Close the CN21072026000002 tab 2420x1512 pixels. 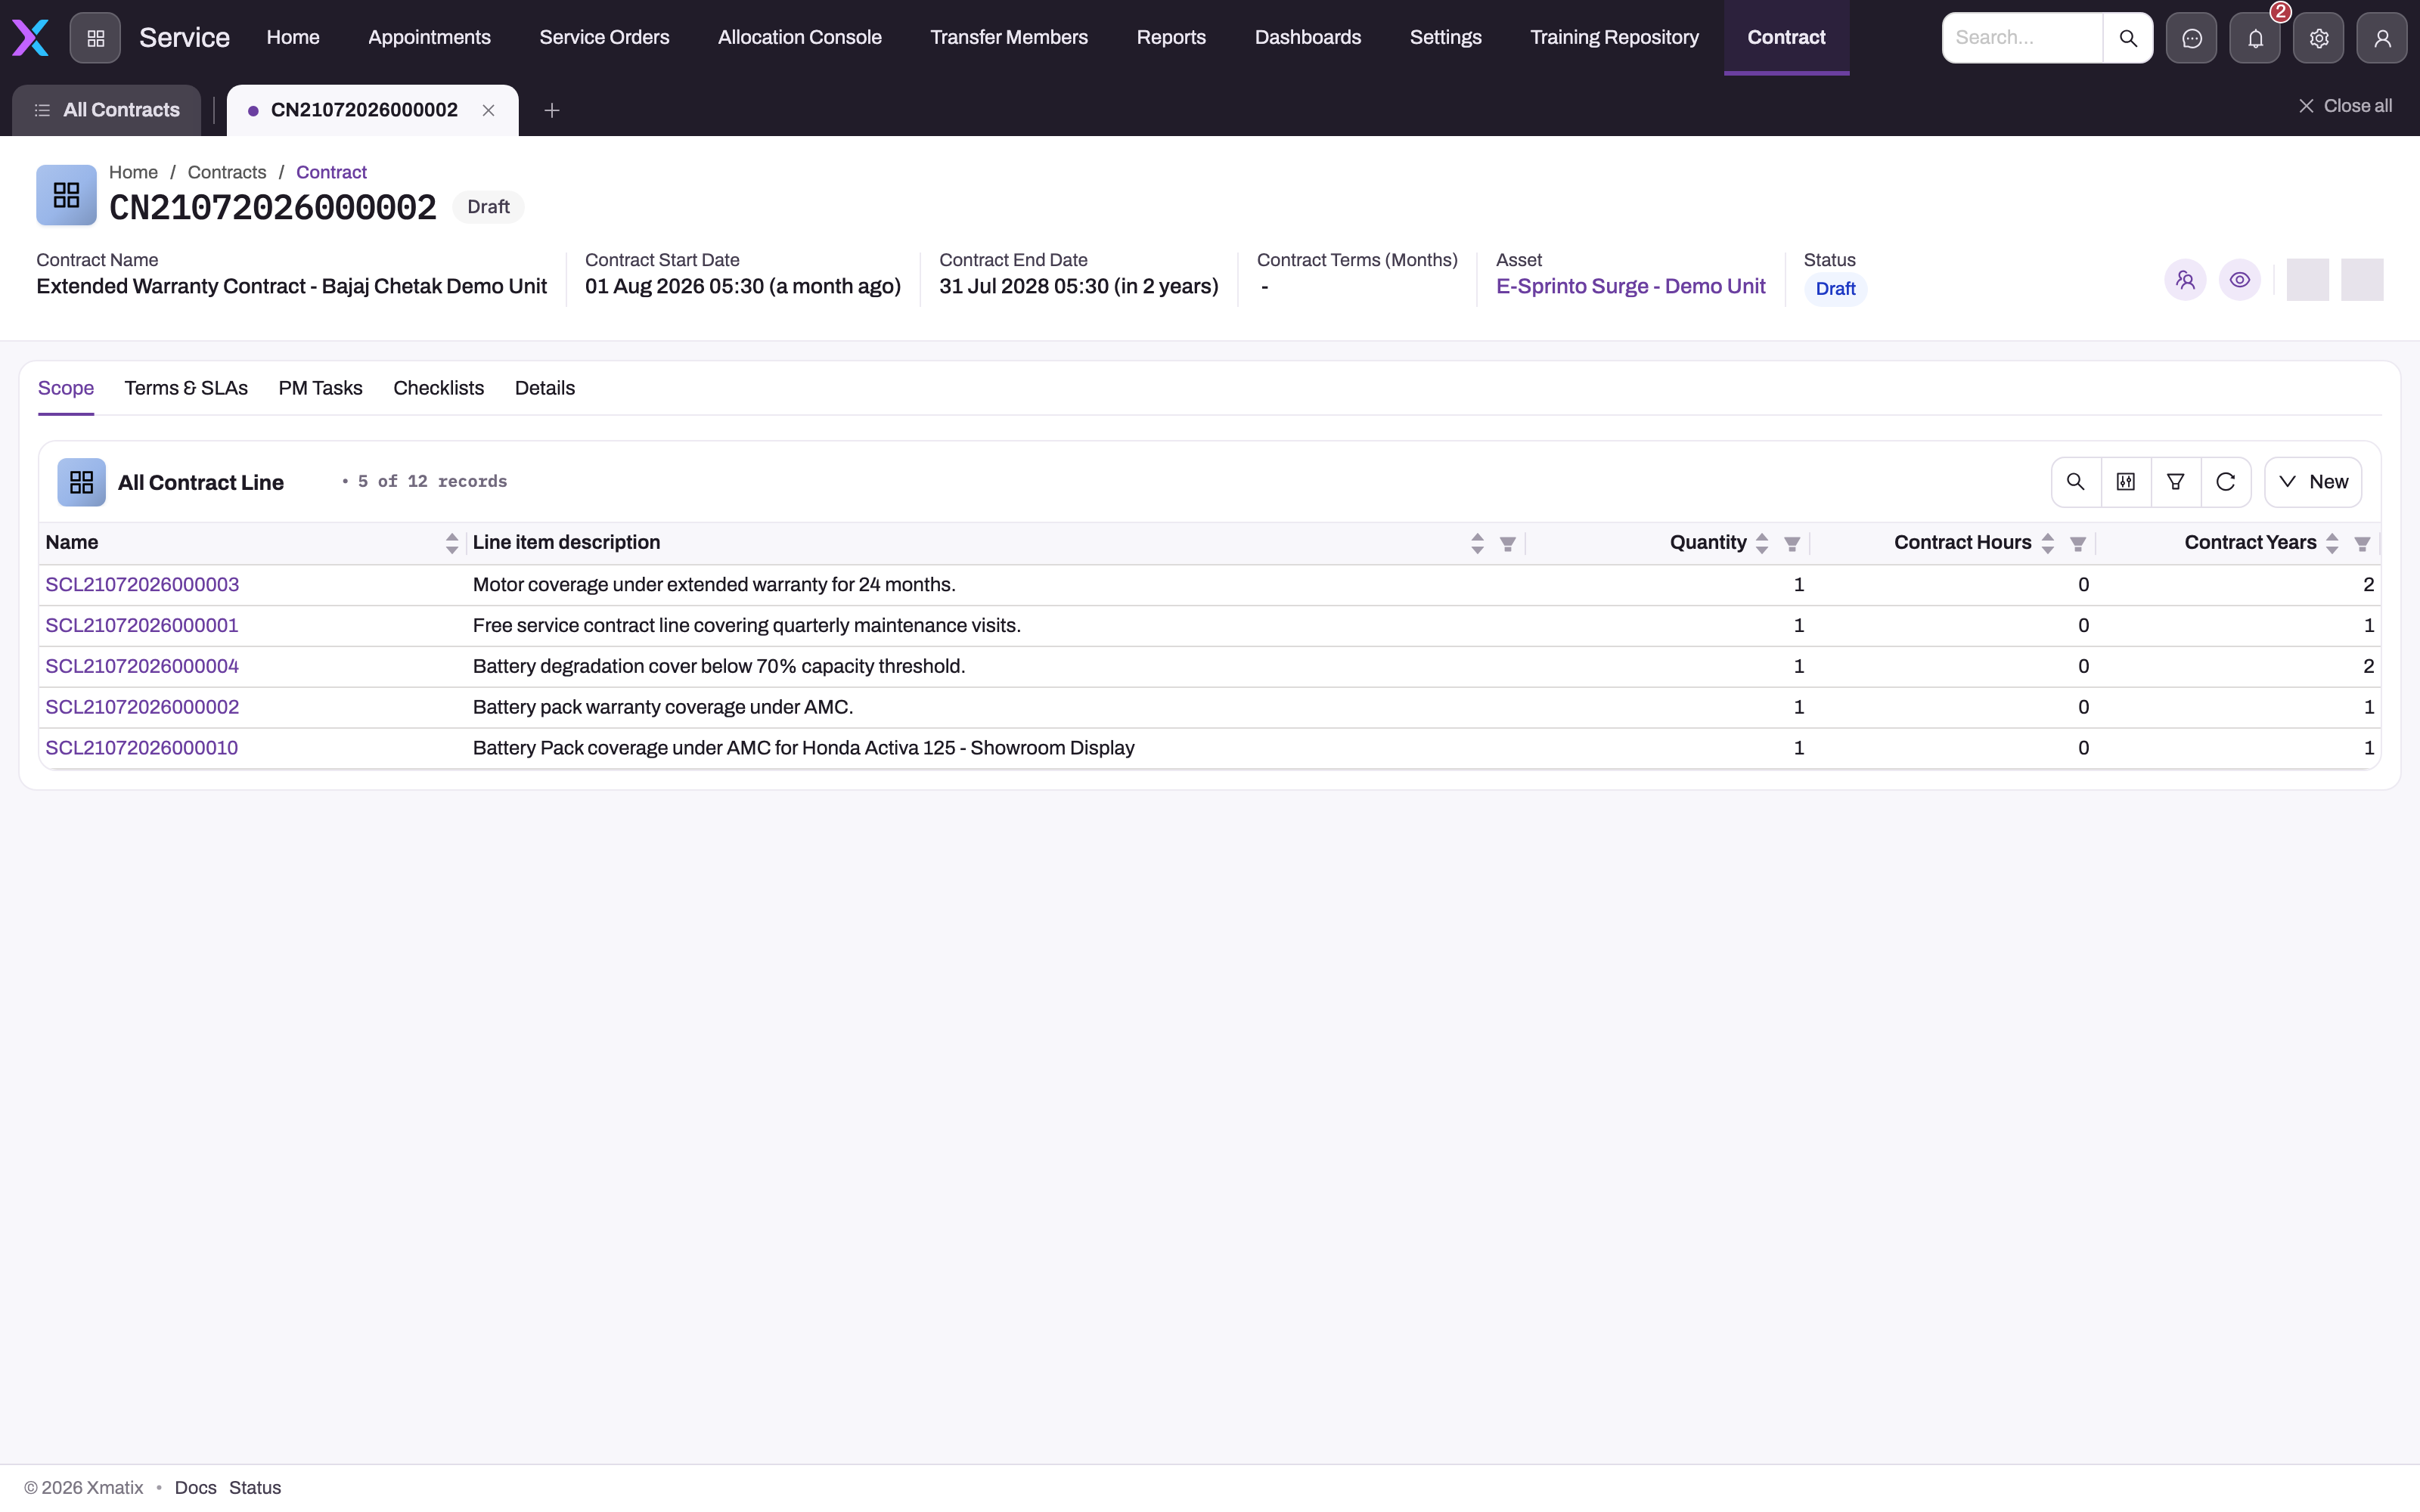[x=488, y=110]
